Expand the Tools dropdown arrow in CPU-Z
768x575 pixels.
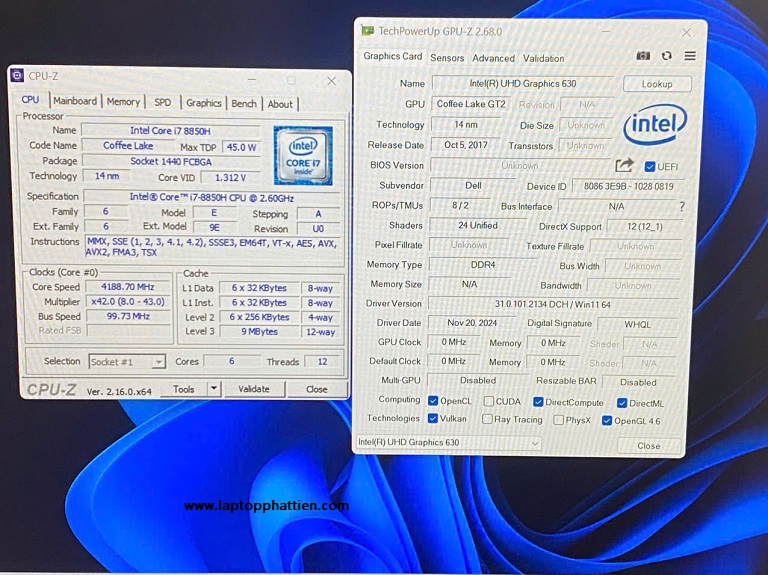[x=213, y=389]
